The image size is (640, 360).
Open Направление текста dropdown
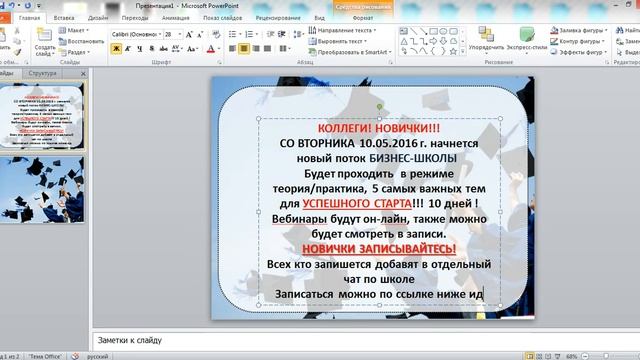[x=342, y=30]
